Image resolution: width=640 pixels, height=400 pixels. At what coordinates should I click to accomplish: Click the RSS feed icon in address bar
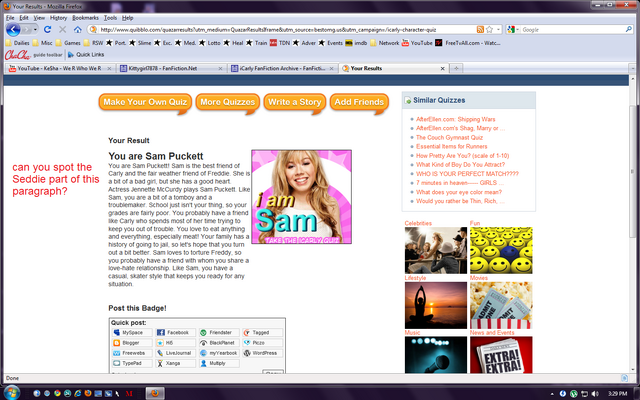click(480, 29)
